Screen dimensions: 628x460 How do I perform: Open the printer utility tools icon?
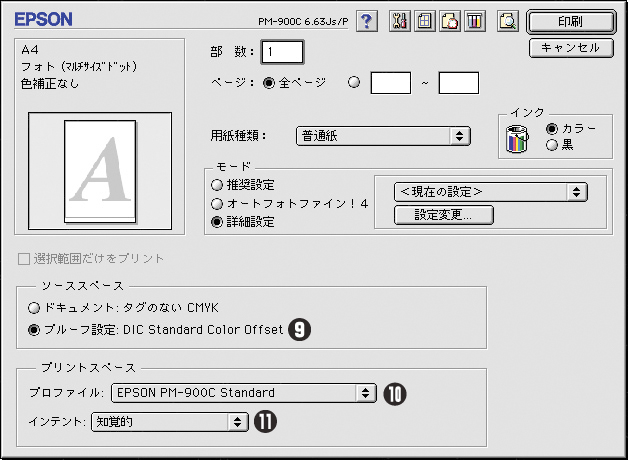point(399,21)
